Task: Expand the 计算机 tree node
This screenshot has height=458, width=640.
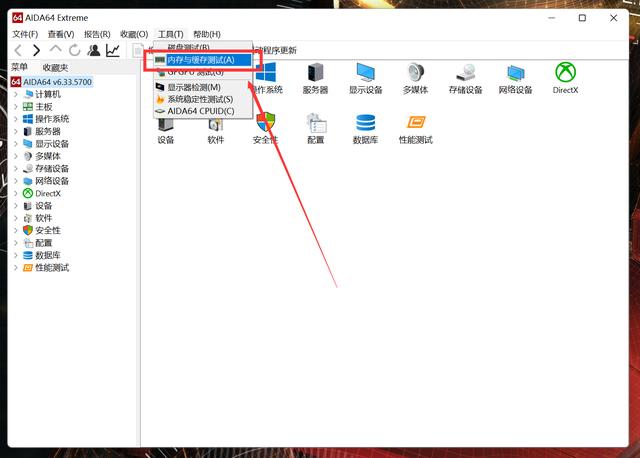Action: tap(16, 94)
